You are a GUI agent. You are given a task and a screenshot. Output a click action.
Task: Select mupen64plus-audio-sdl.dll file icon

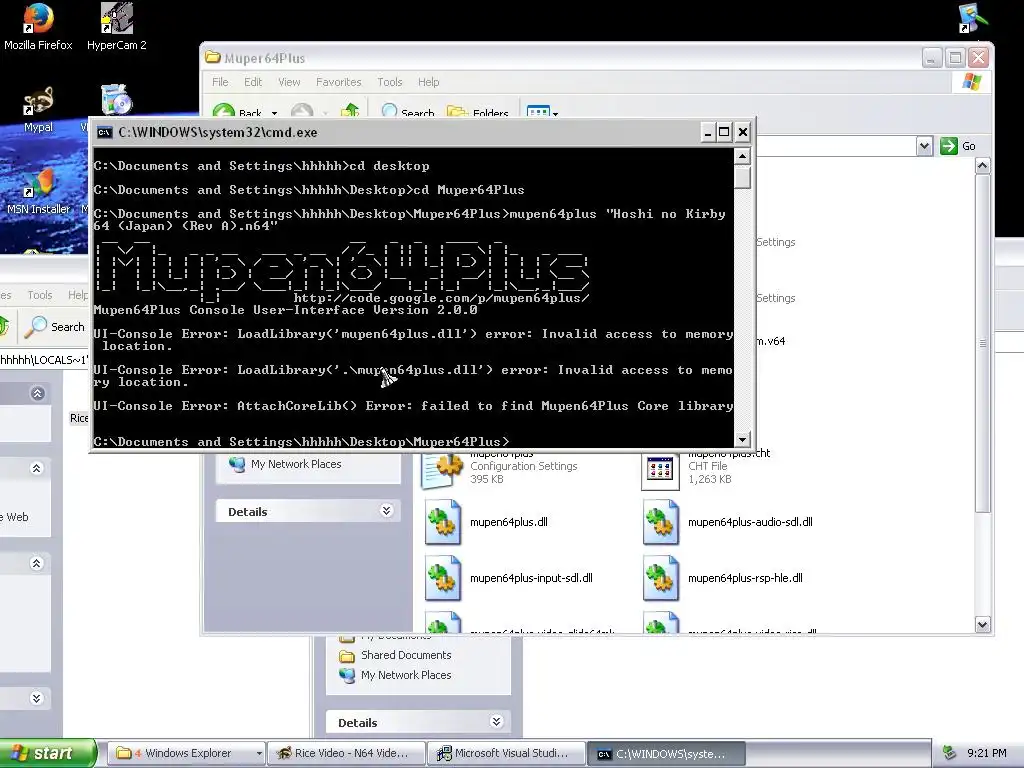pyautogui.click(x=660, y=522)
